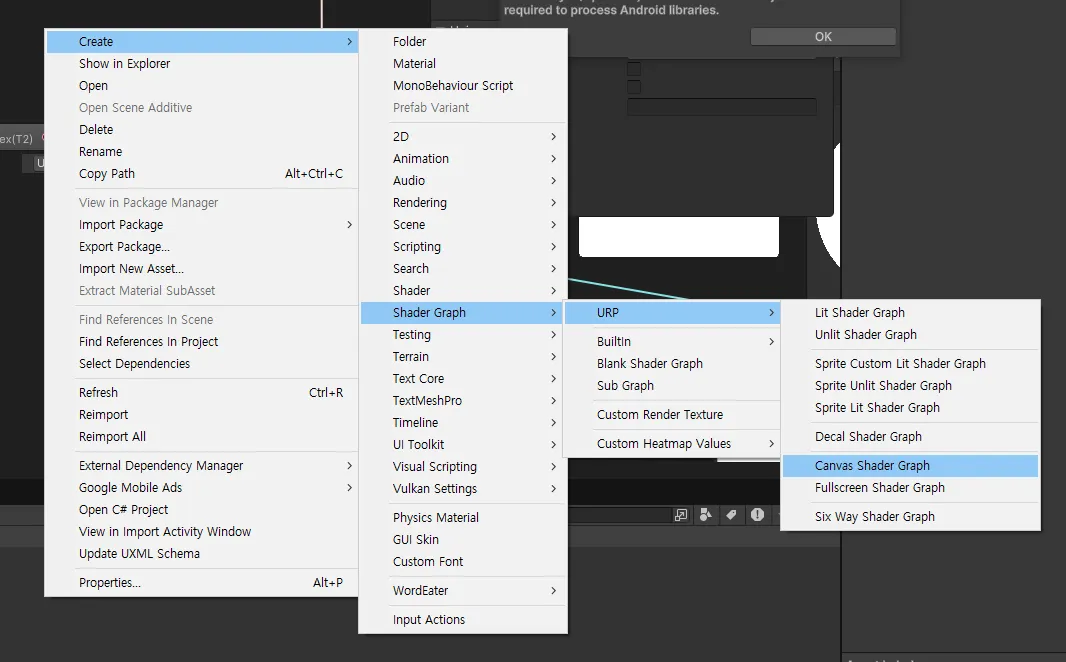Click the dark text field in the dialog
This screenshot has height=662, width=1066.
point(721,107)
